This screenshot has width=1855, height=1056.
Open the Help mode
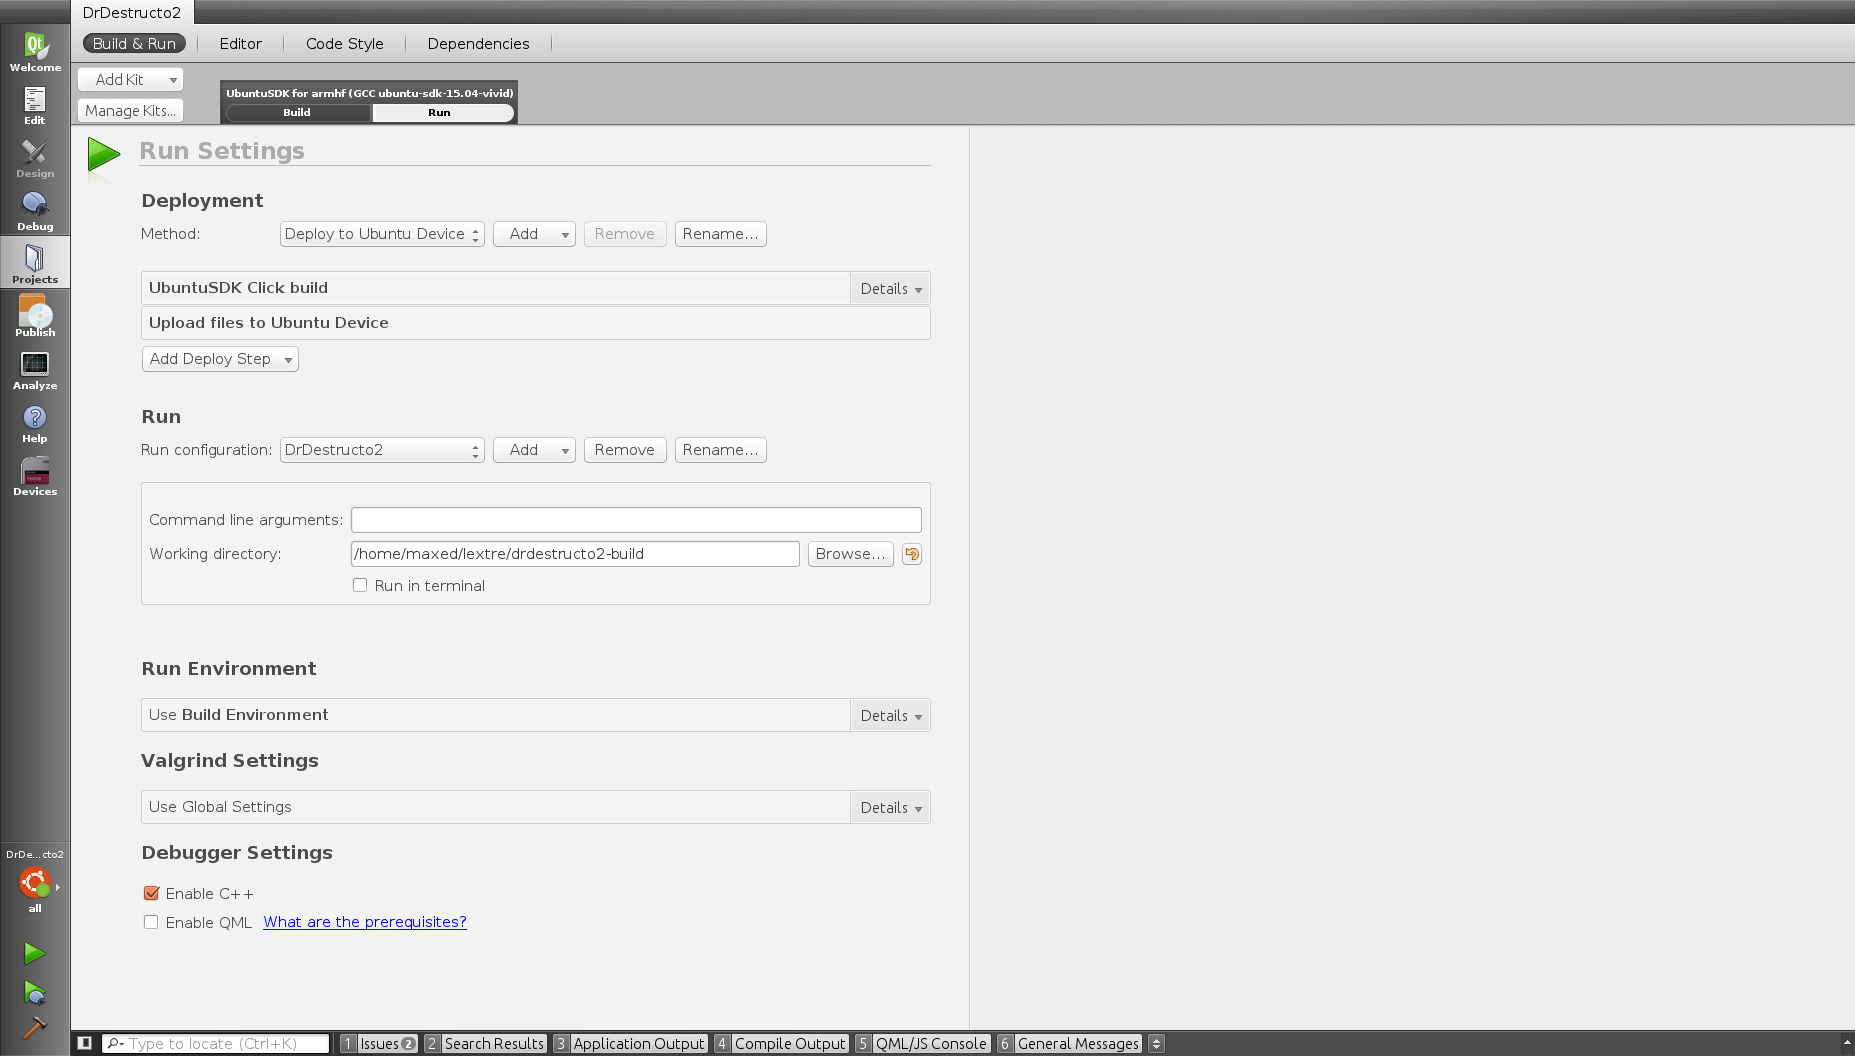point(35,423)
